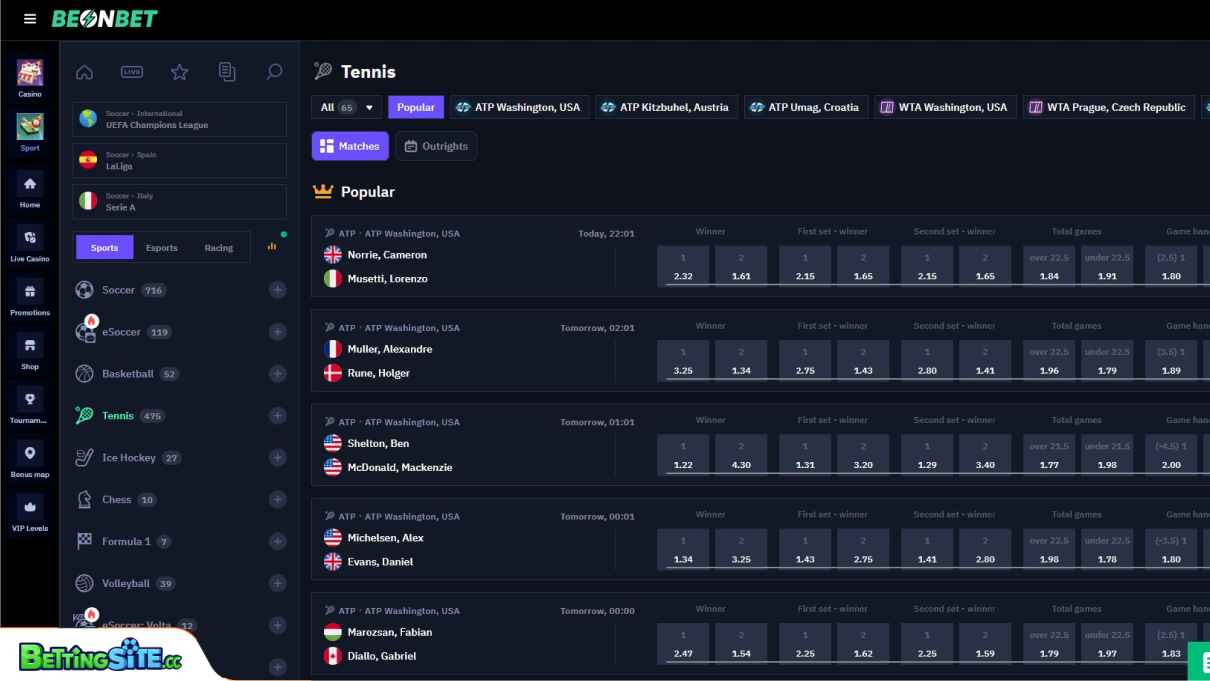Select the home icon above the sidebar
Screen dimensions: 1210x681
[84, 71]
